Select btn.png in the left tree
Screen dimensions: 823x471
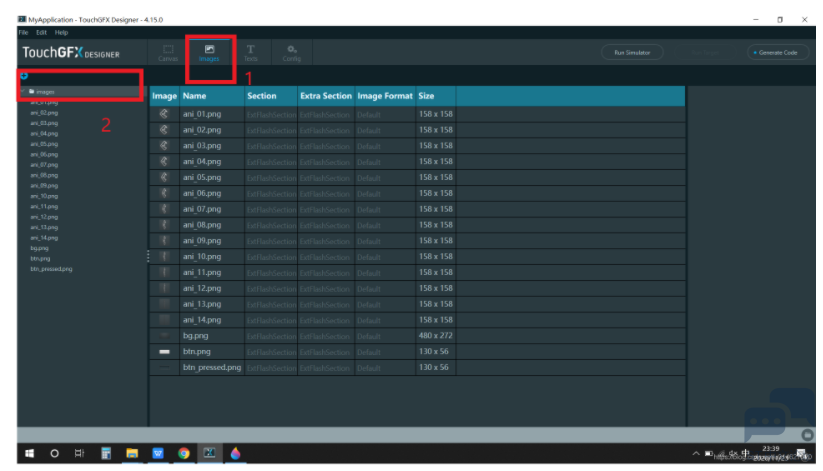point(40,258)
